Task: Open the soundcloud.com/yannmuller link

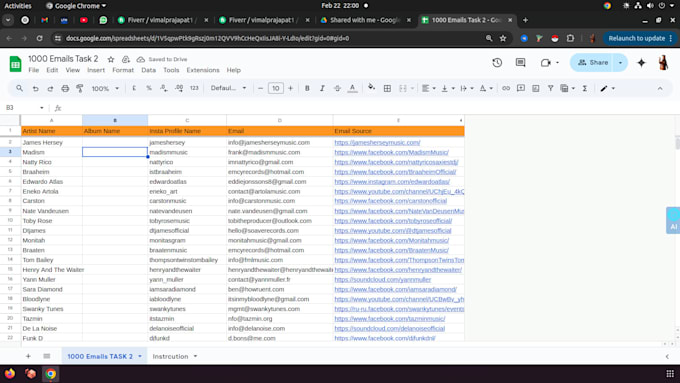Action: 382,279
